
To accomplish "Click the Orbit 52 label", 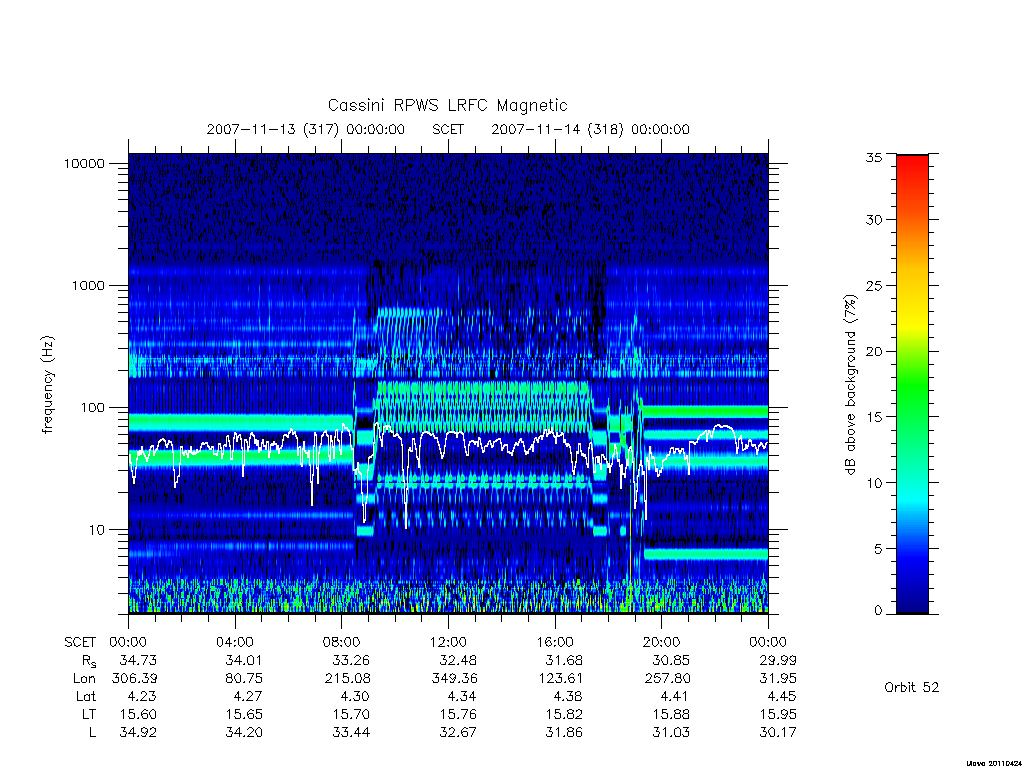I will click(x=912, y=687).
